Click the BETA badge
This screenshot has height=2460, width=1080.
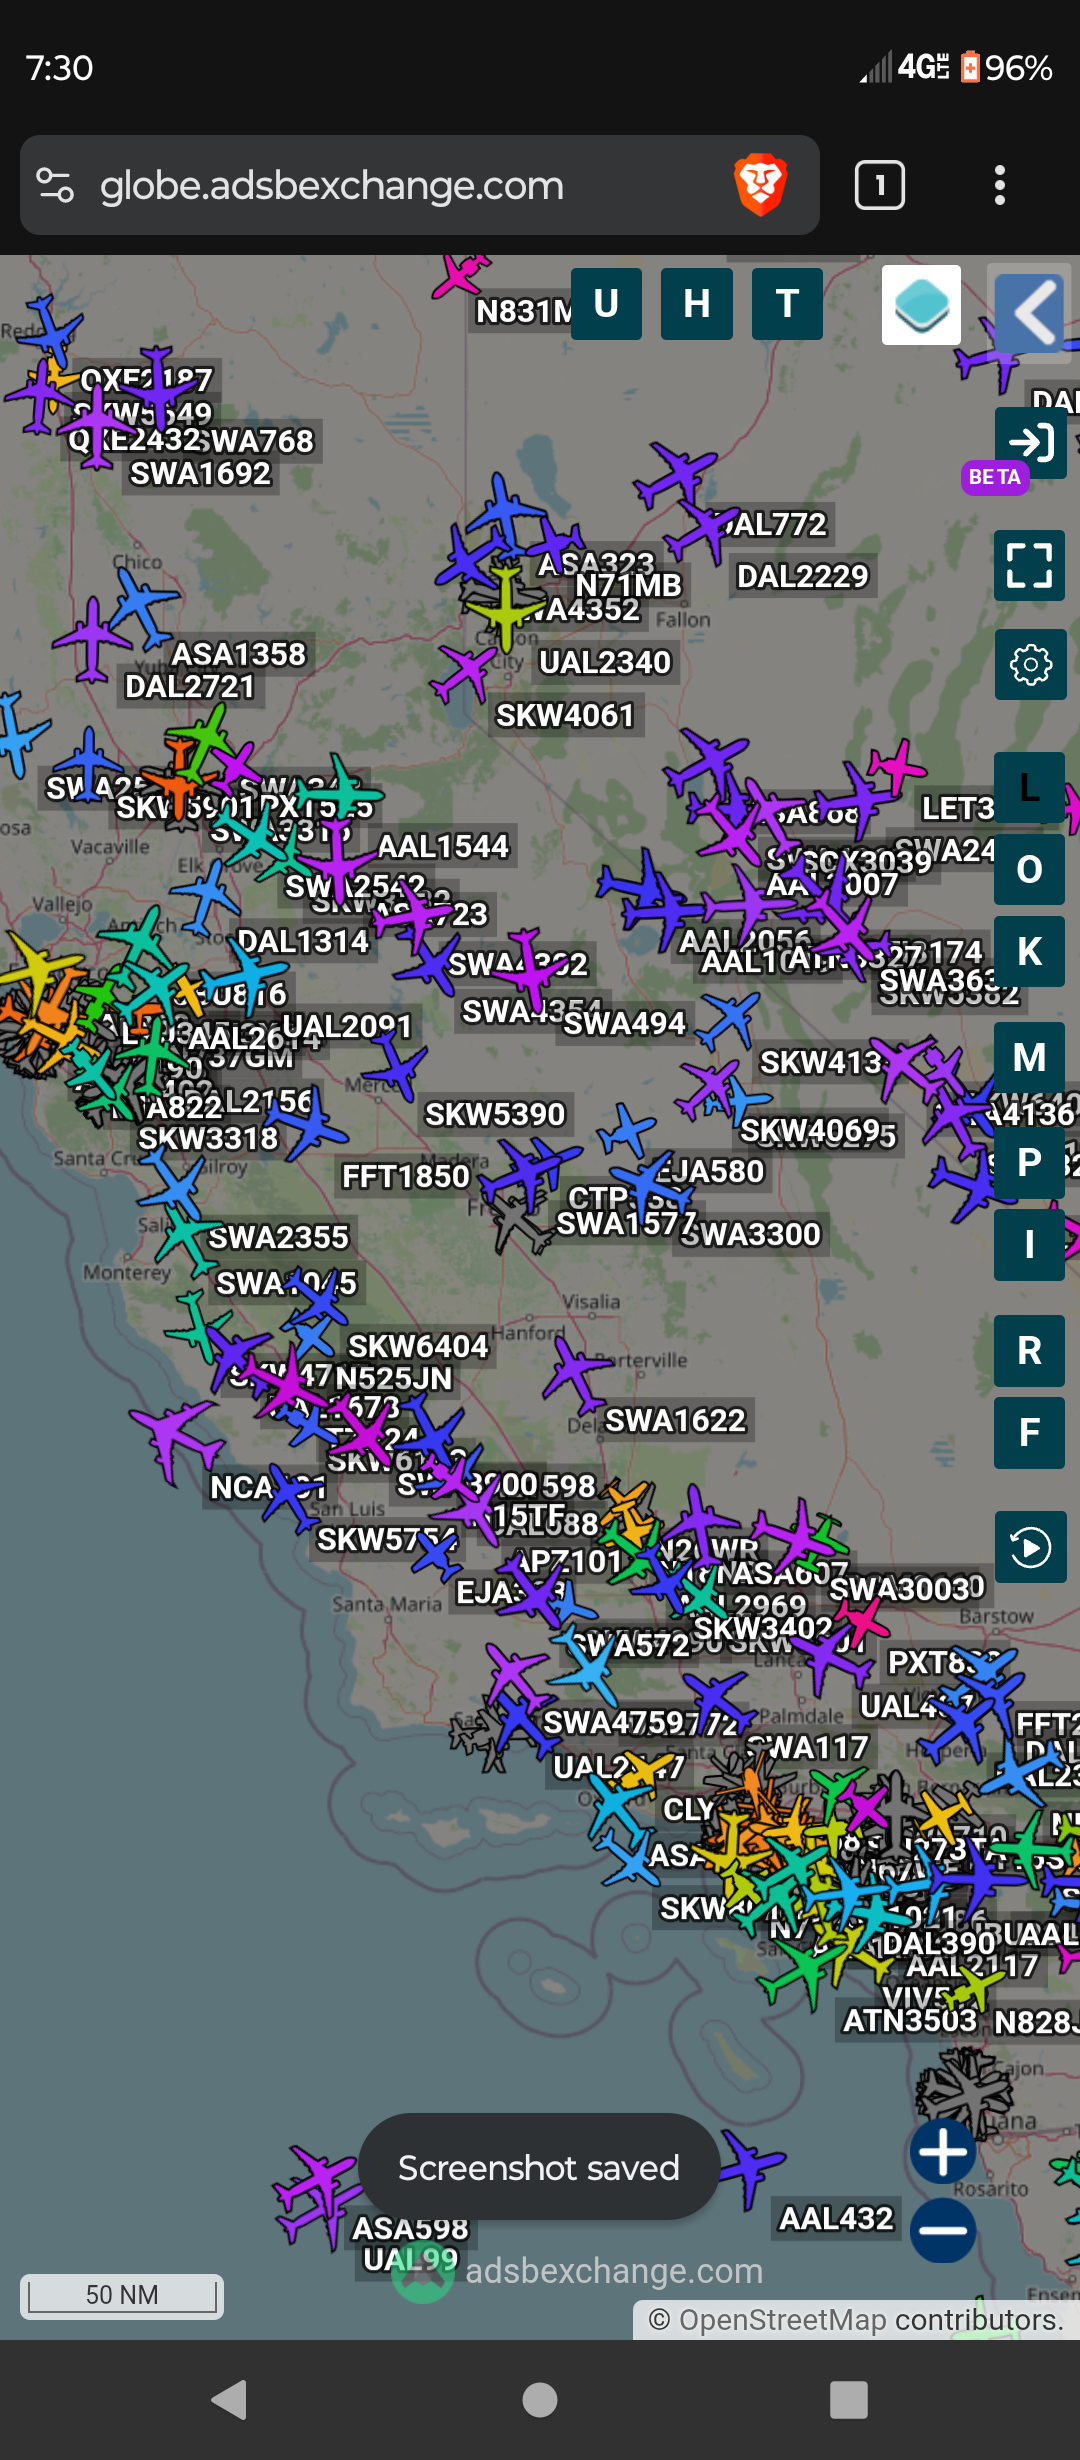click(995, 477)
